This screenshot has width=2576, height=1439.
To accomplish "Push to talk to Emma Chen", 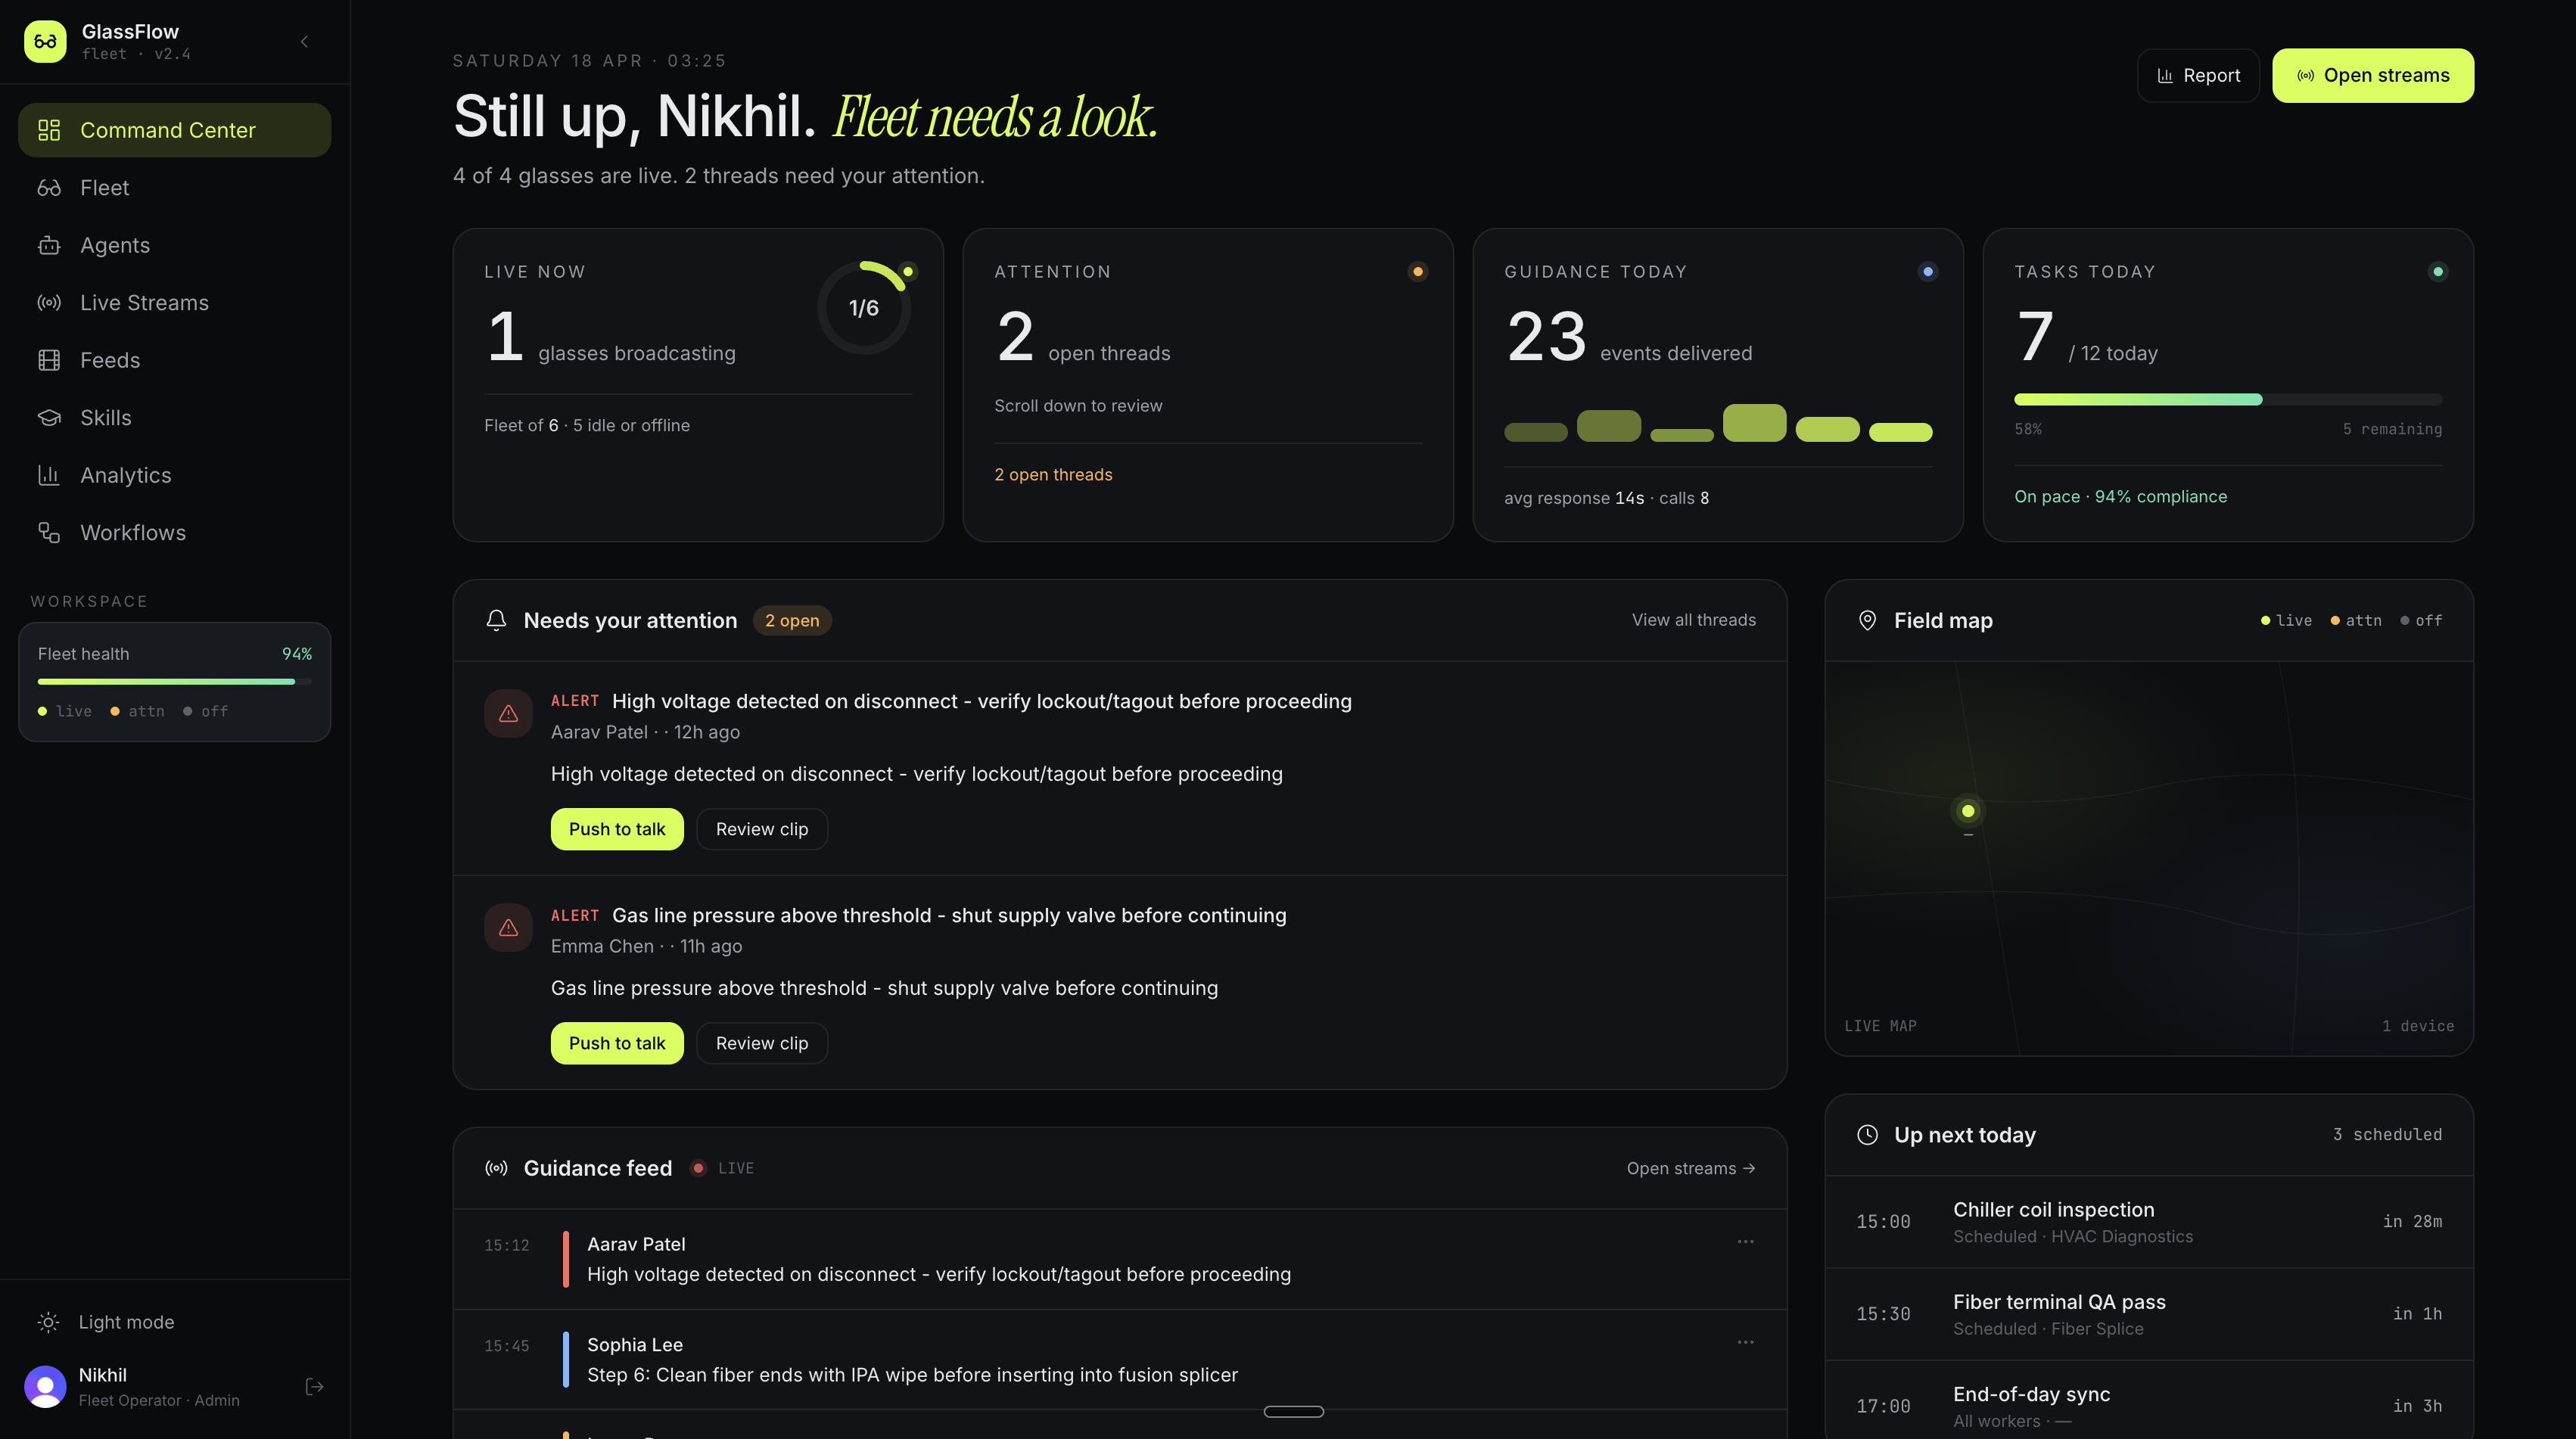I will coord(617,1043).
